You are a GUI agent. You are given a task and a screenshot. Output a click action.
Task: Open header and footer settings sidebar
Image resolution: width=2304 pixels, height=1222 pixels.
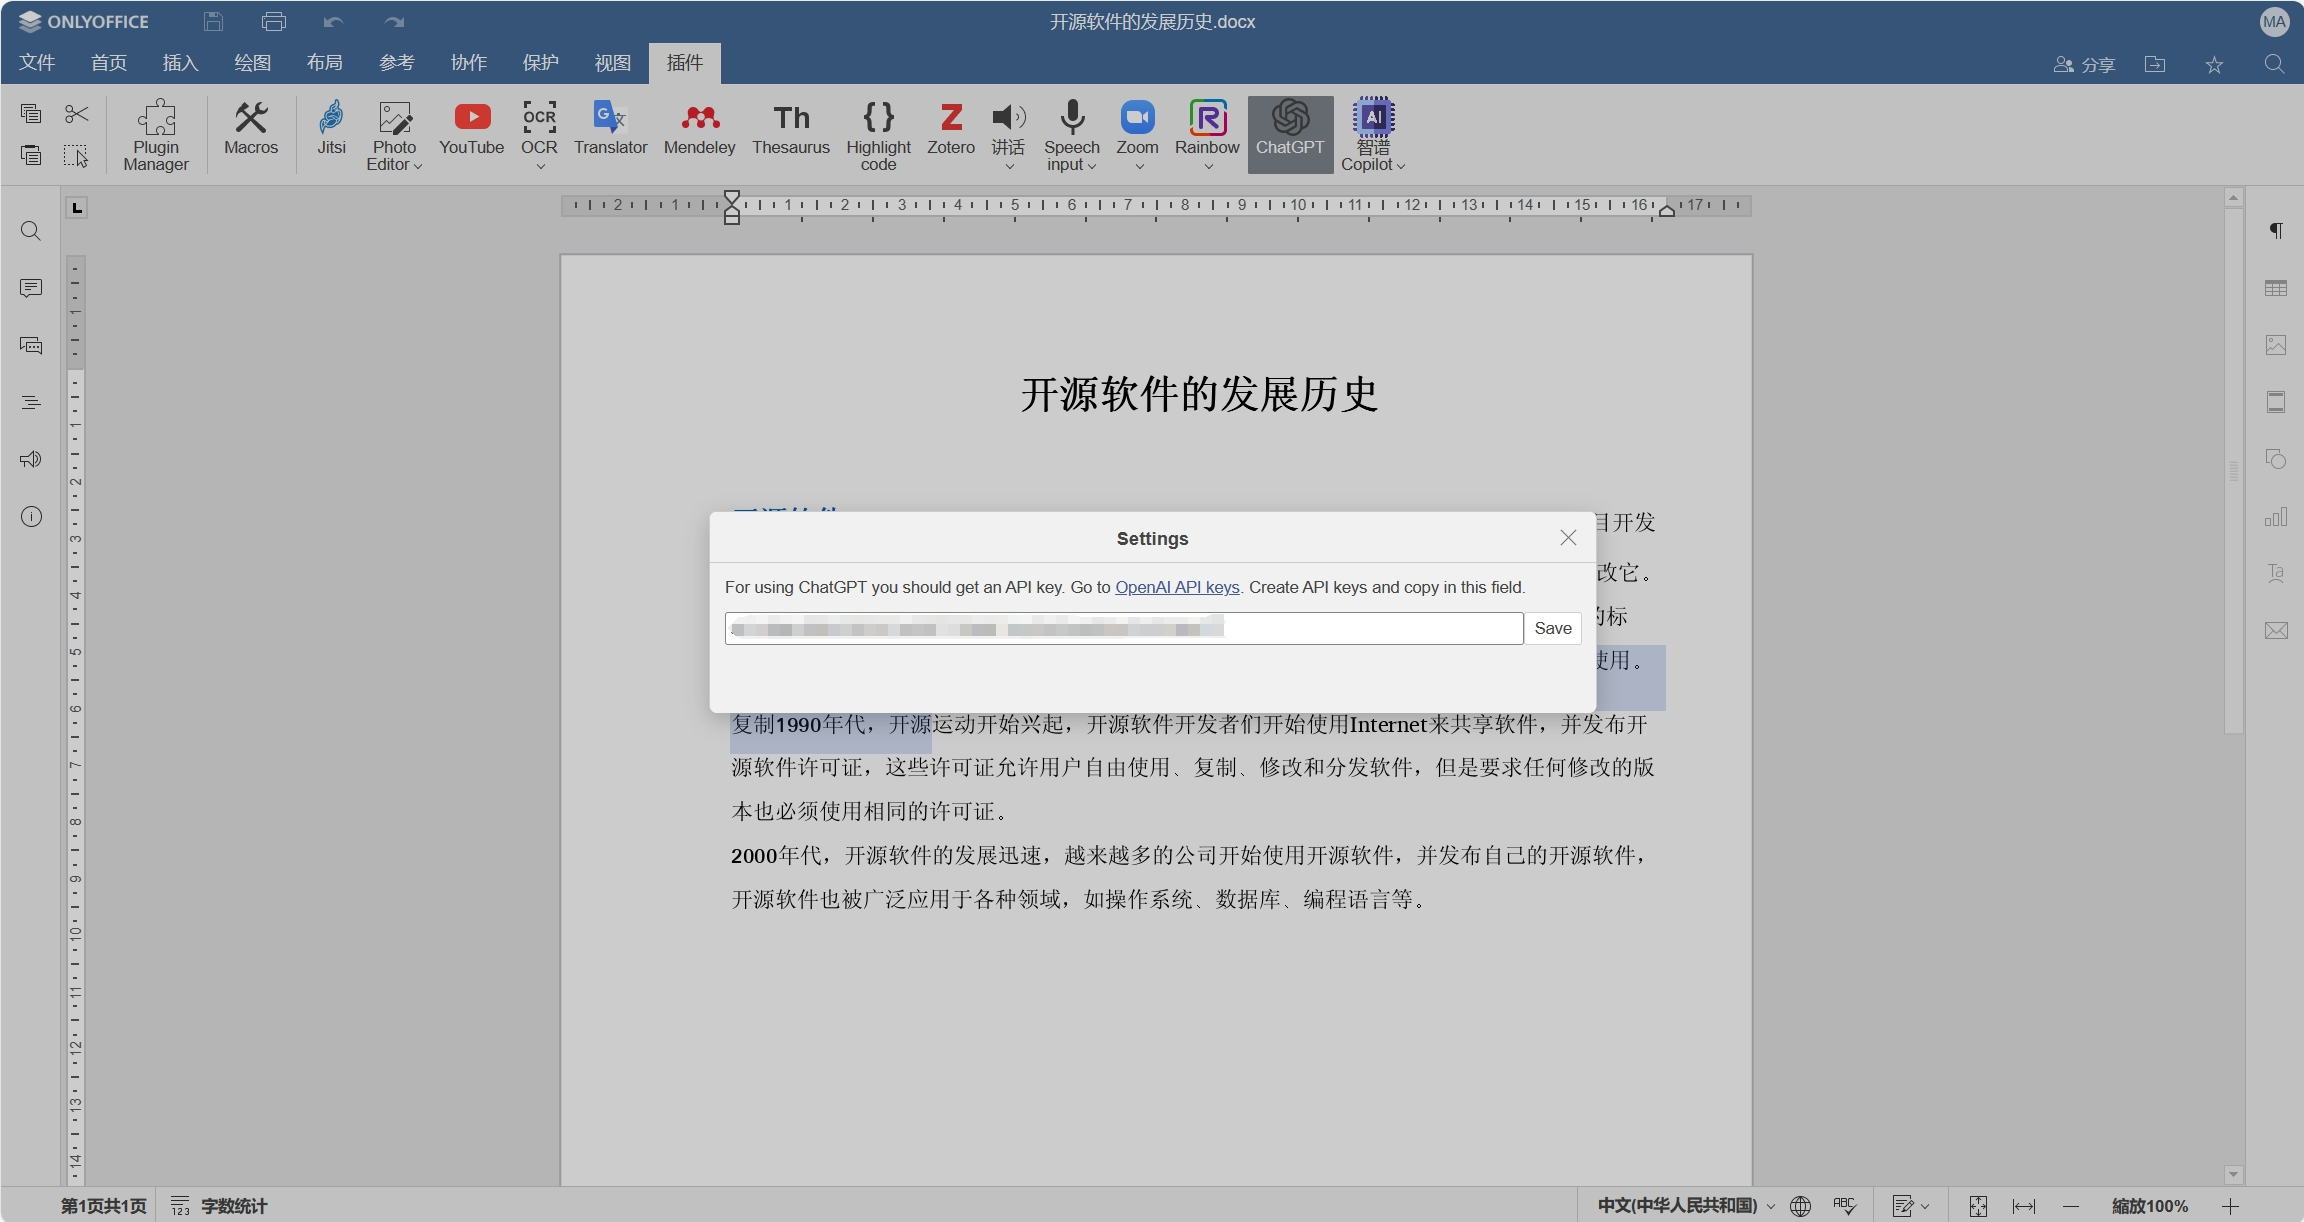point(2276,402)
